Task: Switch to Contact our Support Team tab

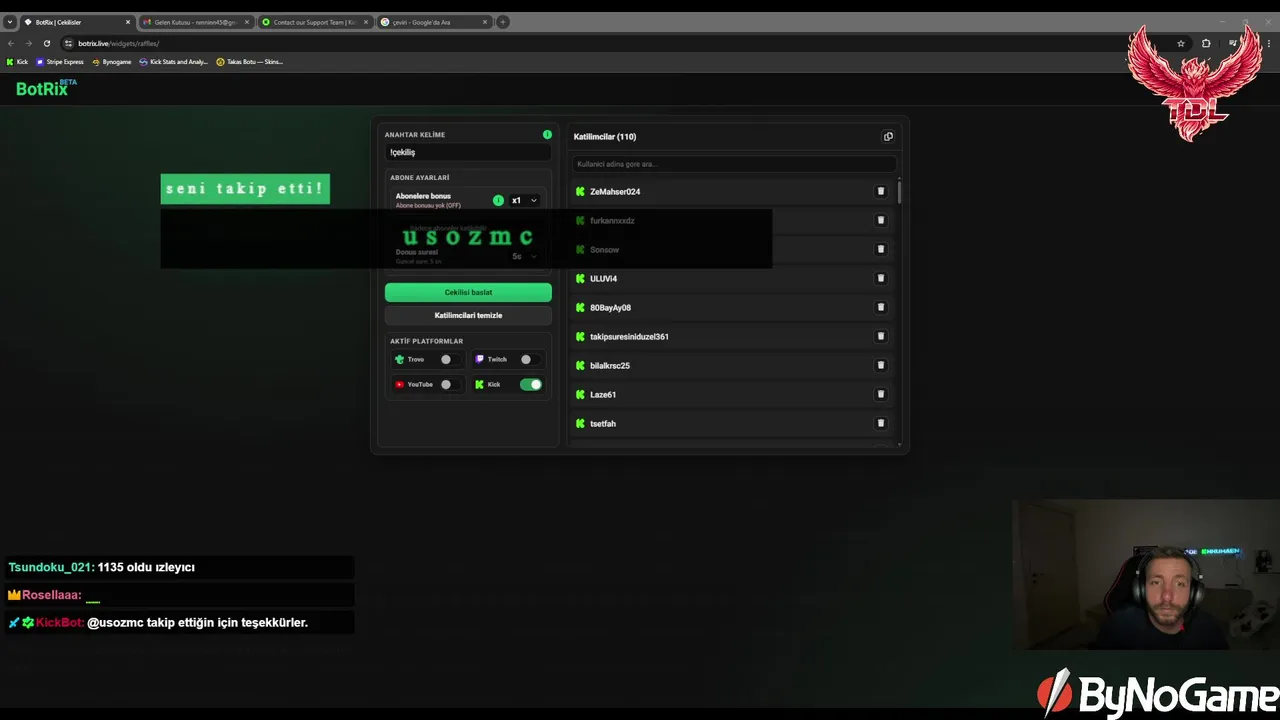Action: pyautogui.click(x=314, y=22)
